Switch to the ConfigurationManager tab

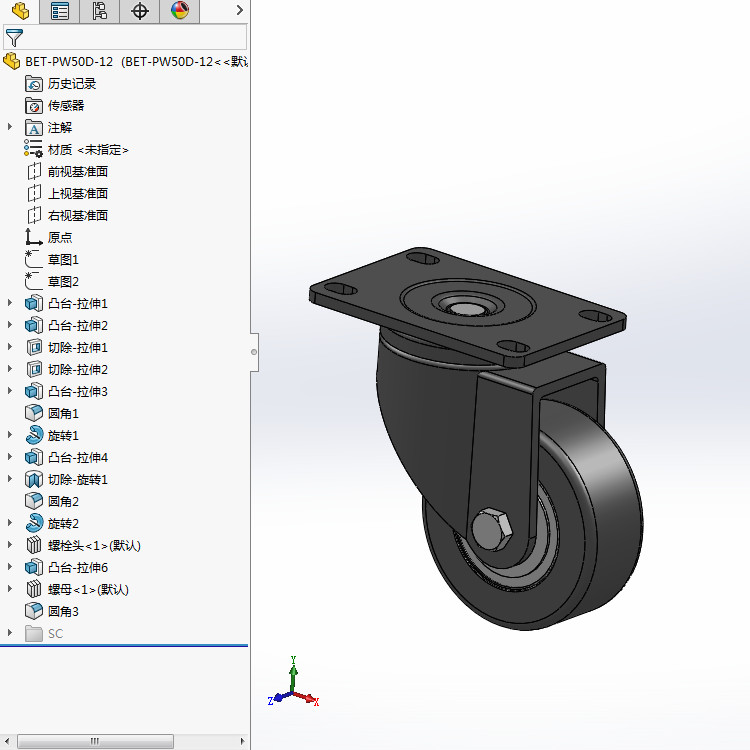(x=99, y=11)
